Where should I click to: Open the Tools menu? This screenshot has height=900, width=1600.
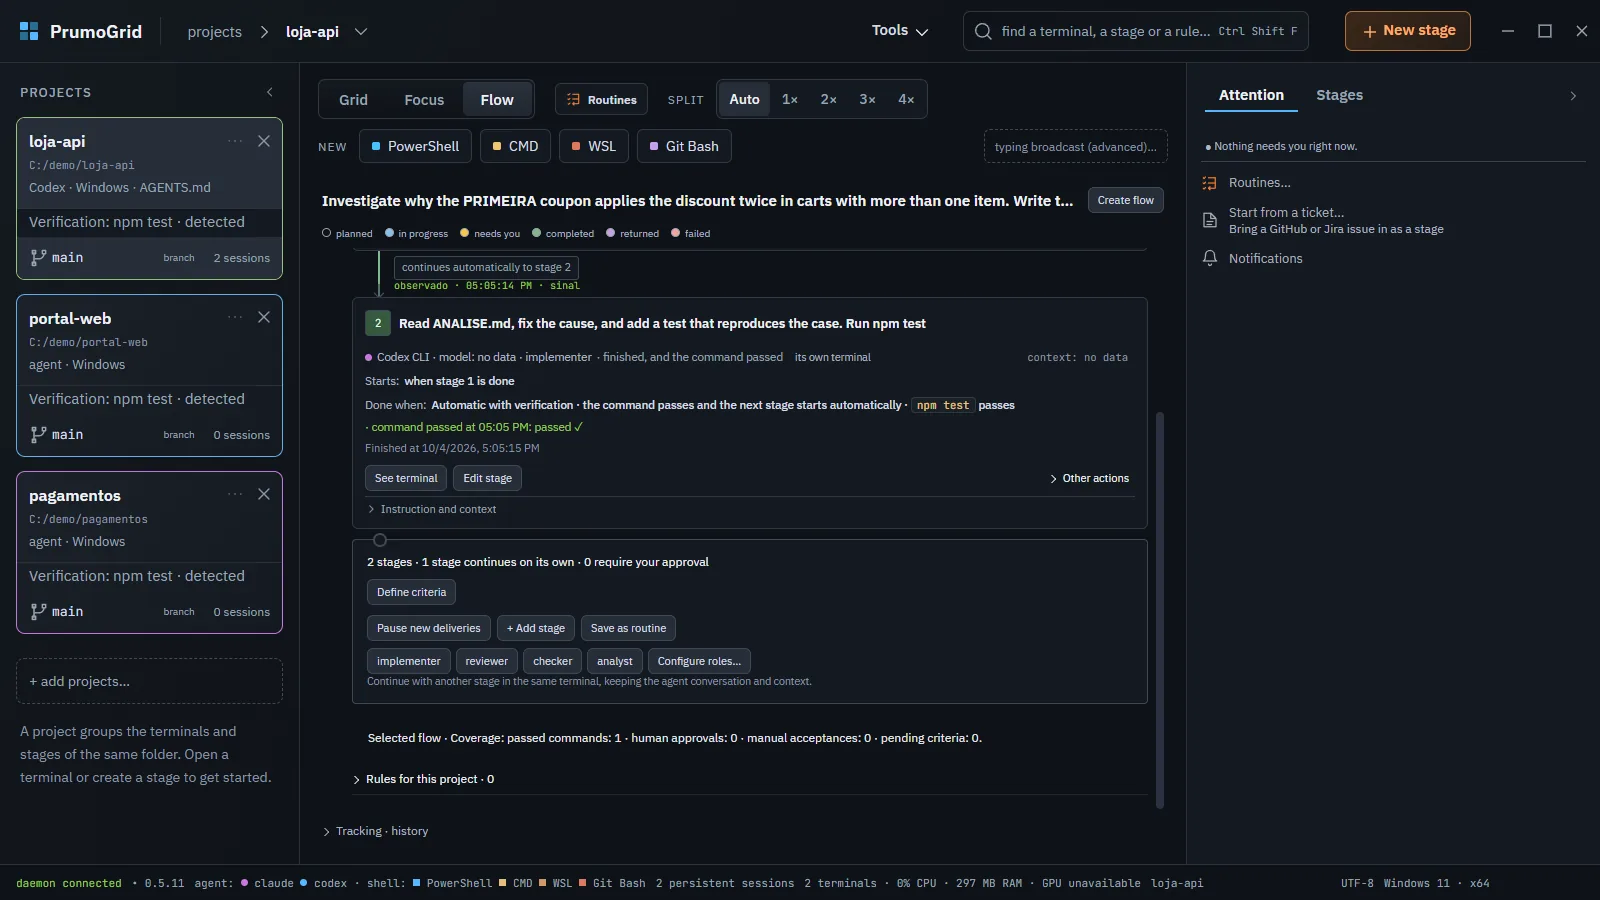click(x=899, y=31)
